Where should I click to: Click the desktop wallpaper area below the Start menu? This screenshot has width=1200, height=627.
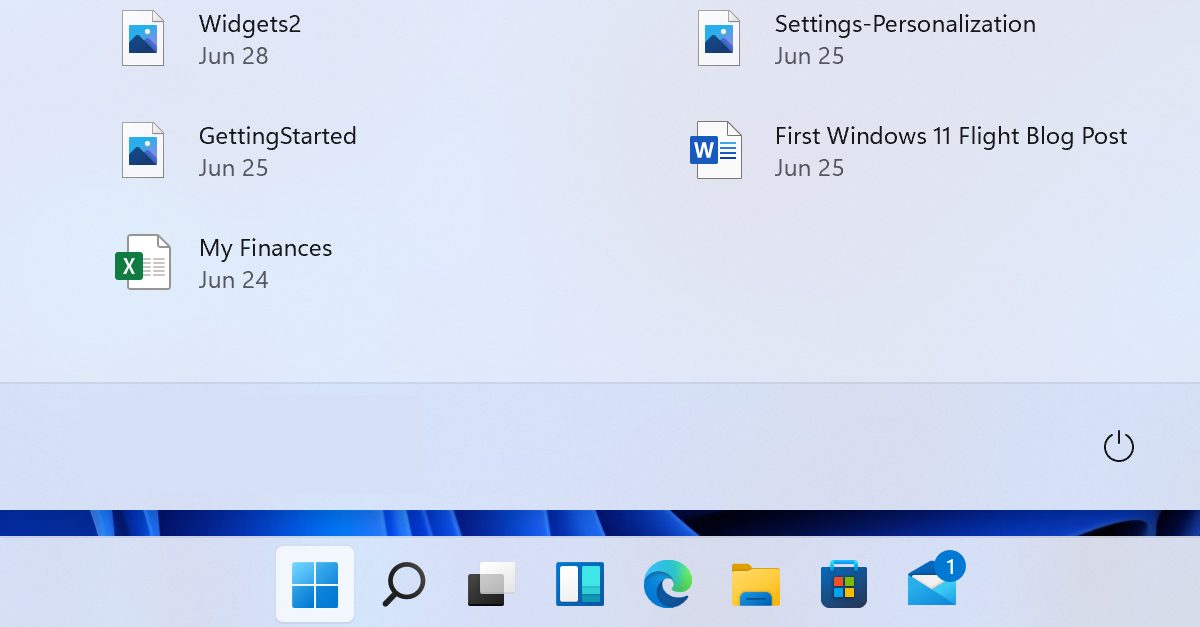(x=150, y=520)
